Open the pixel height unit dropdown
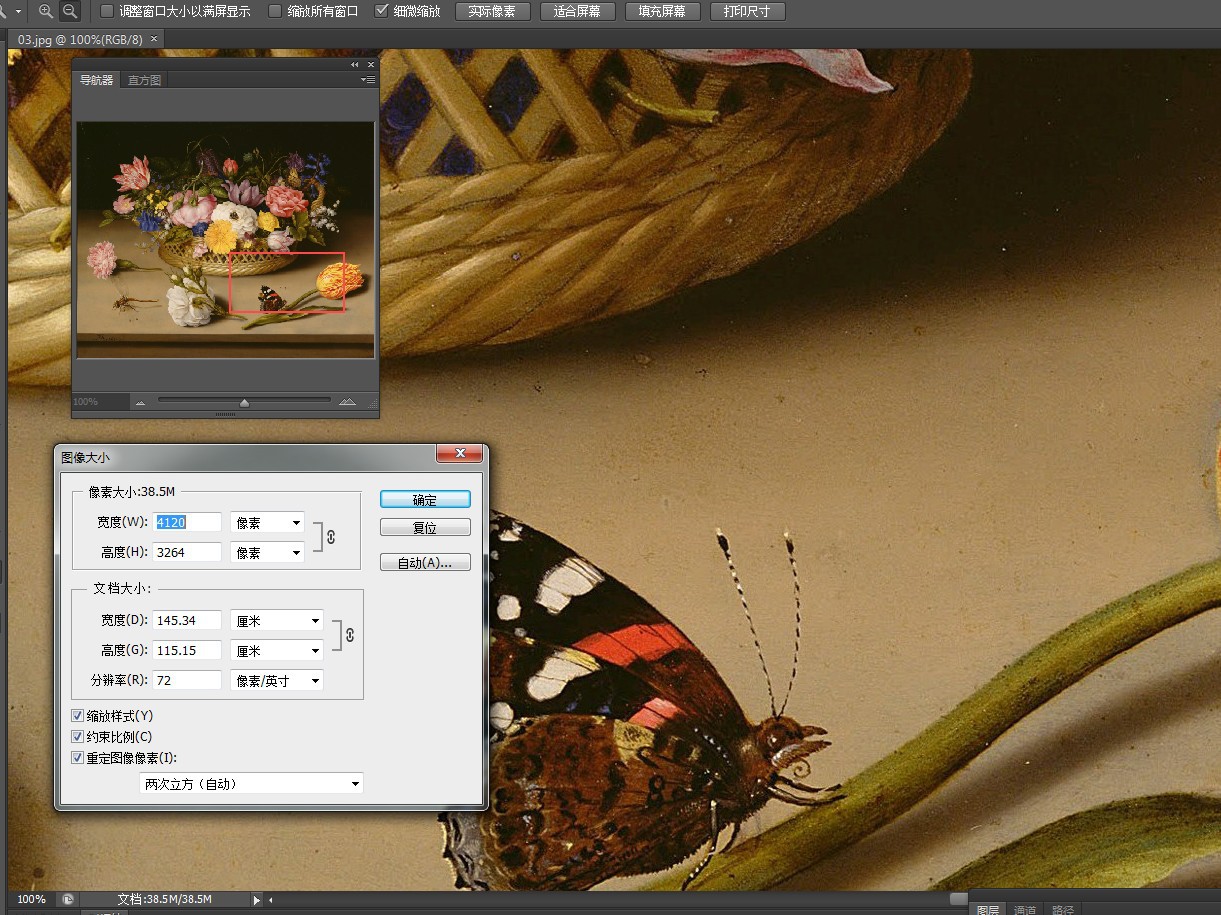Image resolution: width=1221 pixels, height=915 pixels. [267, 552]
